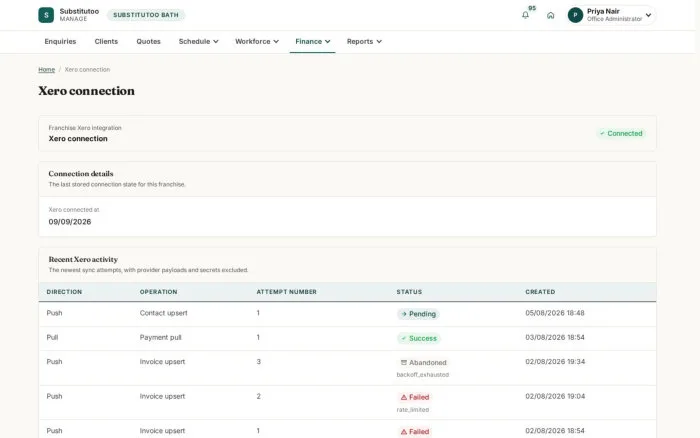Open the Finance dropdown menu
Image resolution: width=700 pixels, height=438 pixels.
click(312, 42)
